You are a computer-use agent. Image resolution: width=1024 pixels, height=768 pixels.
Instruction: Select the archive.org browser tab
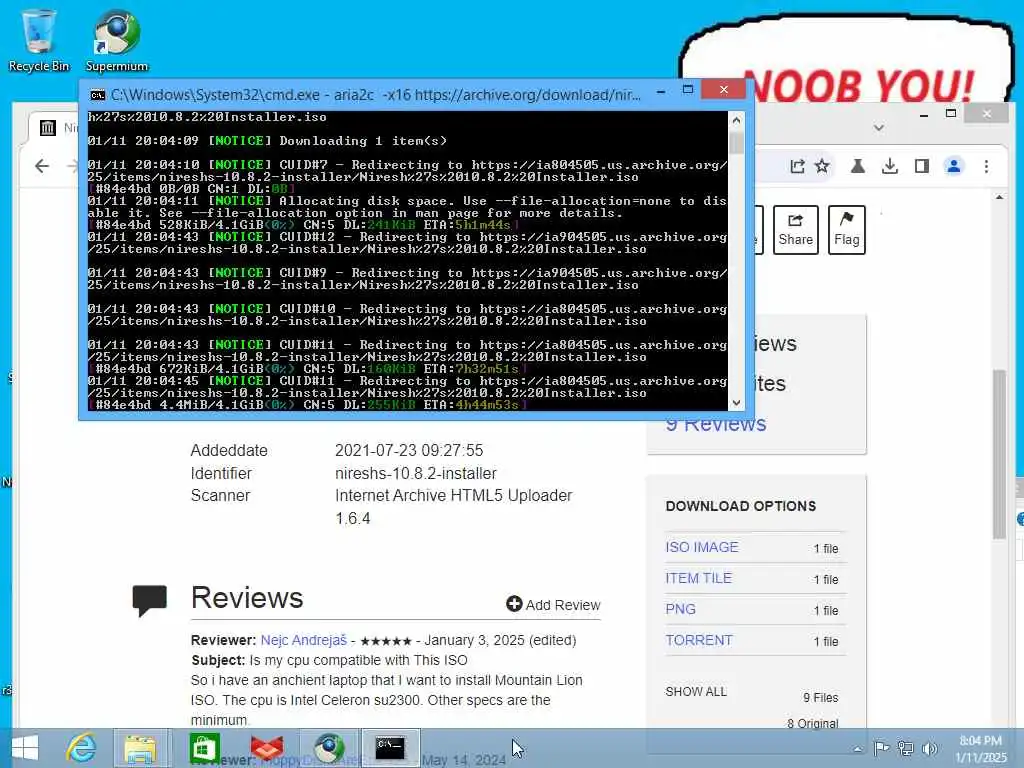[x=54, y=128]
